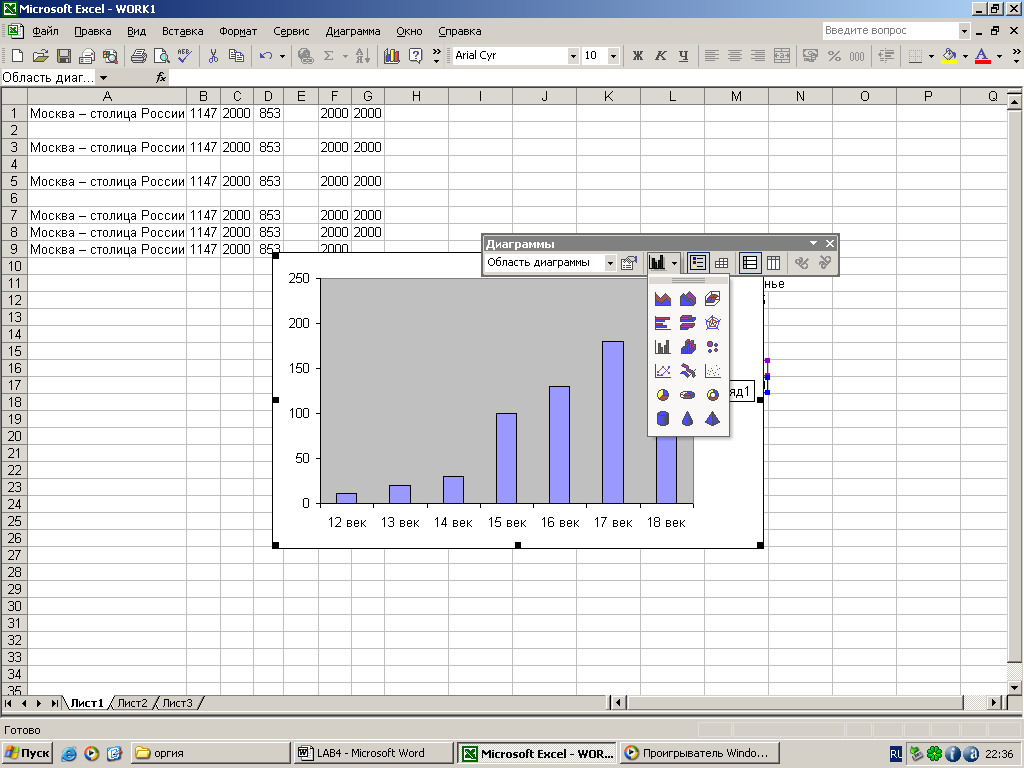The height and width of the screenshot is (768, 1024).
Task: Pick the 3-D Line chart type
Action: click(x=688, y=371)
